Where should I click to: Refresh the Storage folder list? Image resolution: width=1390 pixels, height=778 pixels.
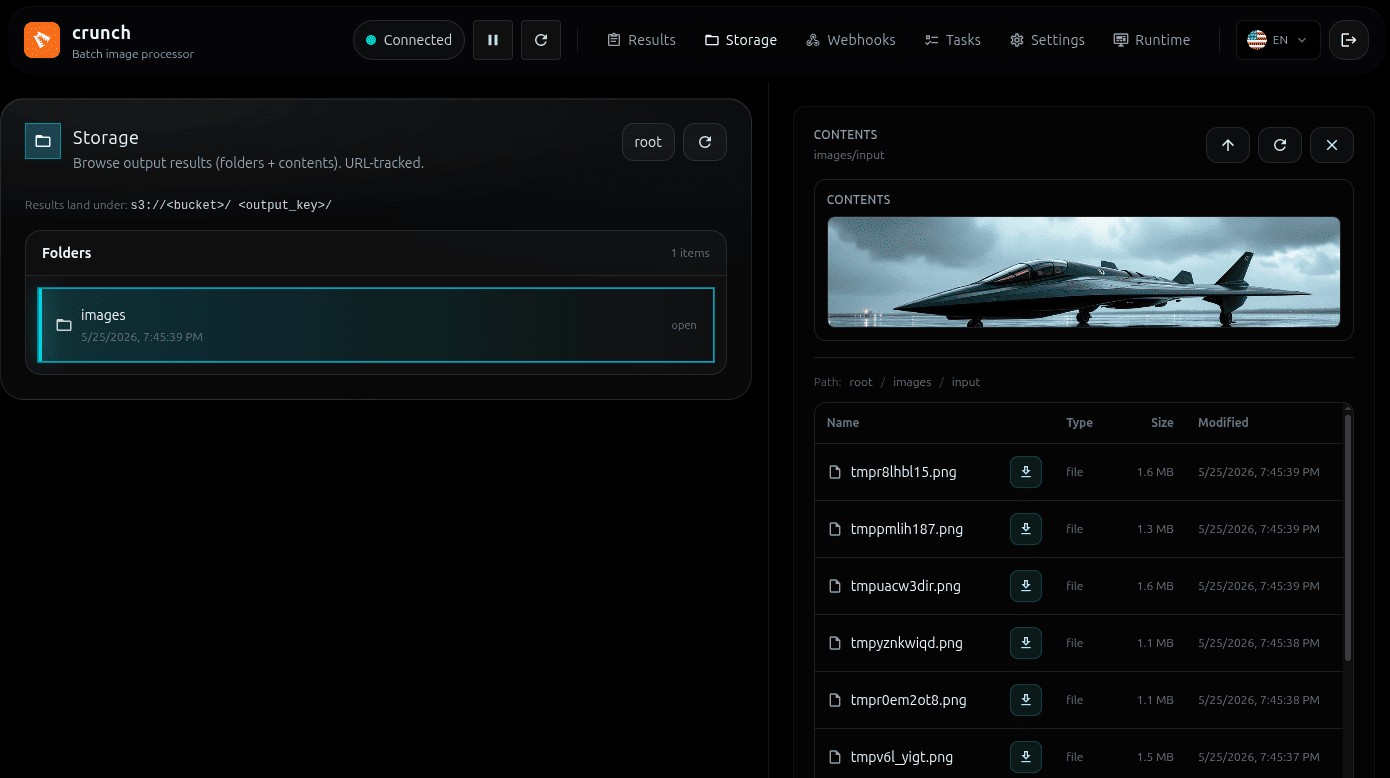[x=705, y=142]
